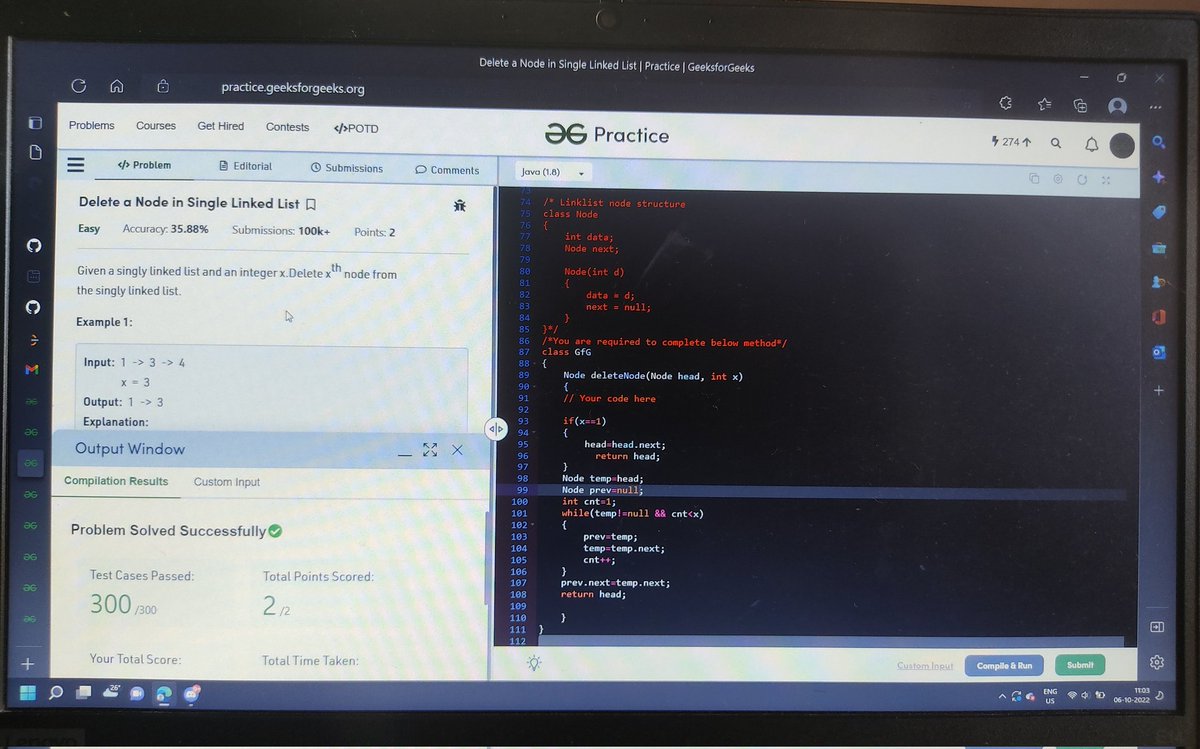Open the Microsoft Edge taskbar icon
This screenshot has width=1200, height=749.
(163, 694)
